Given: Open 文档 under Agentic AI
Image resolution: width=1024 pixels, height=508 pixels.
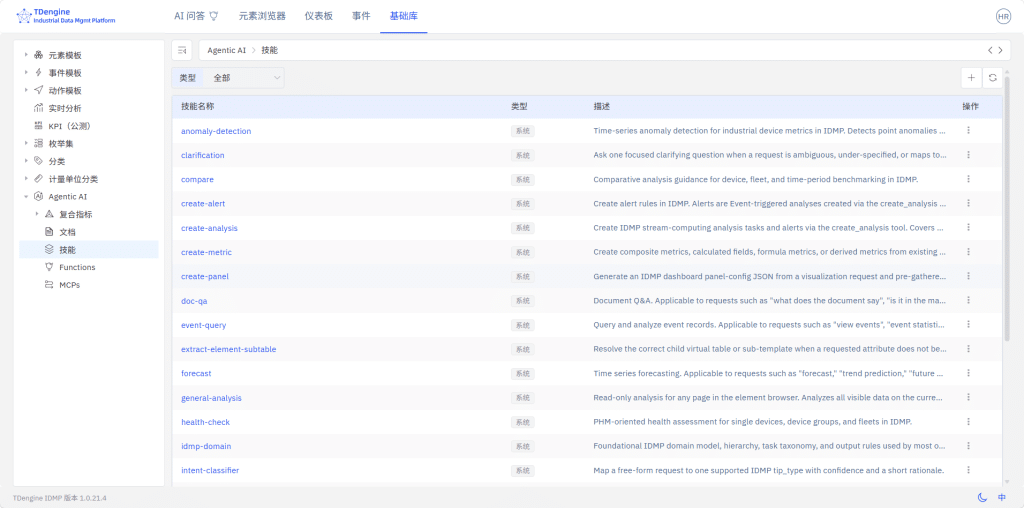Looking at the screenshot, I should (67, 232).
